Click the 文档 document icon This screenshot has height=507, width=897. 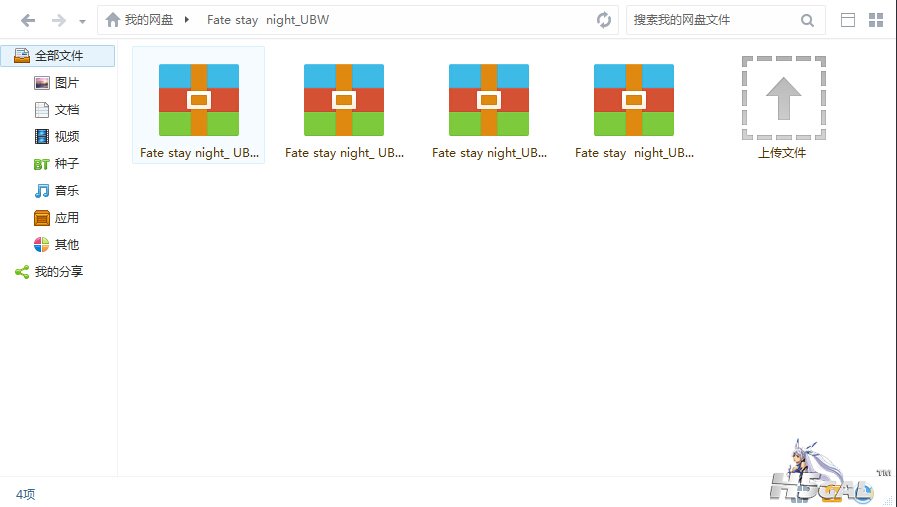point(42,110)
